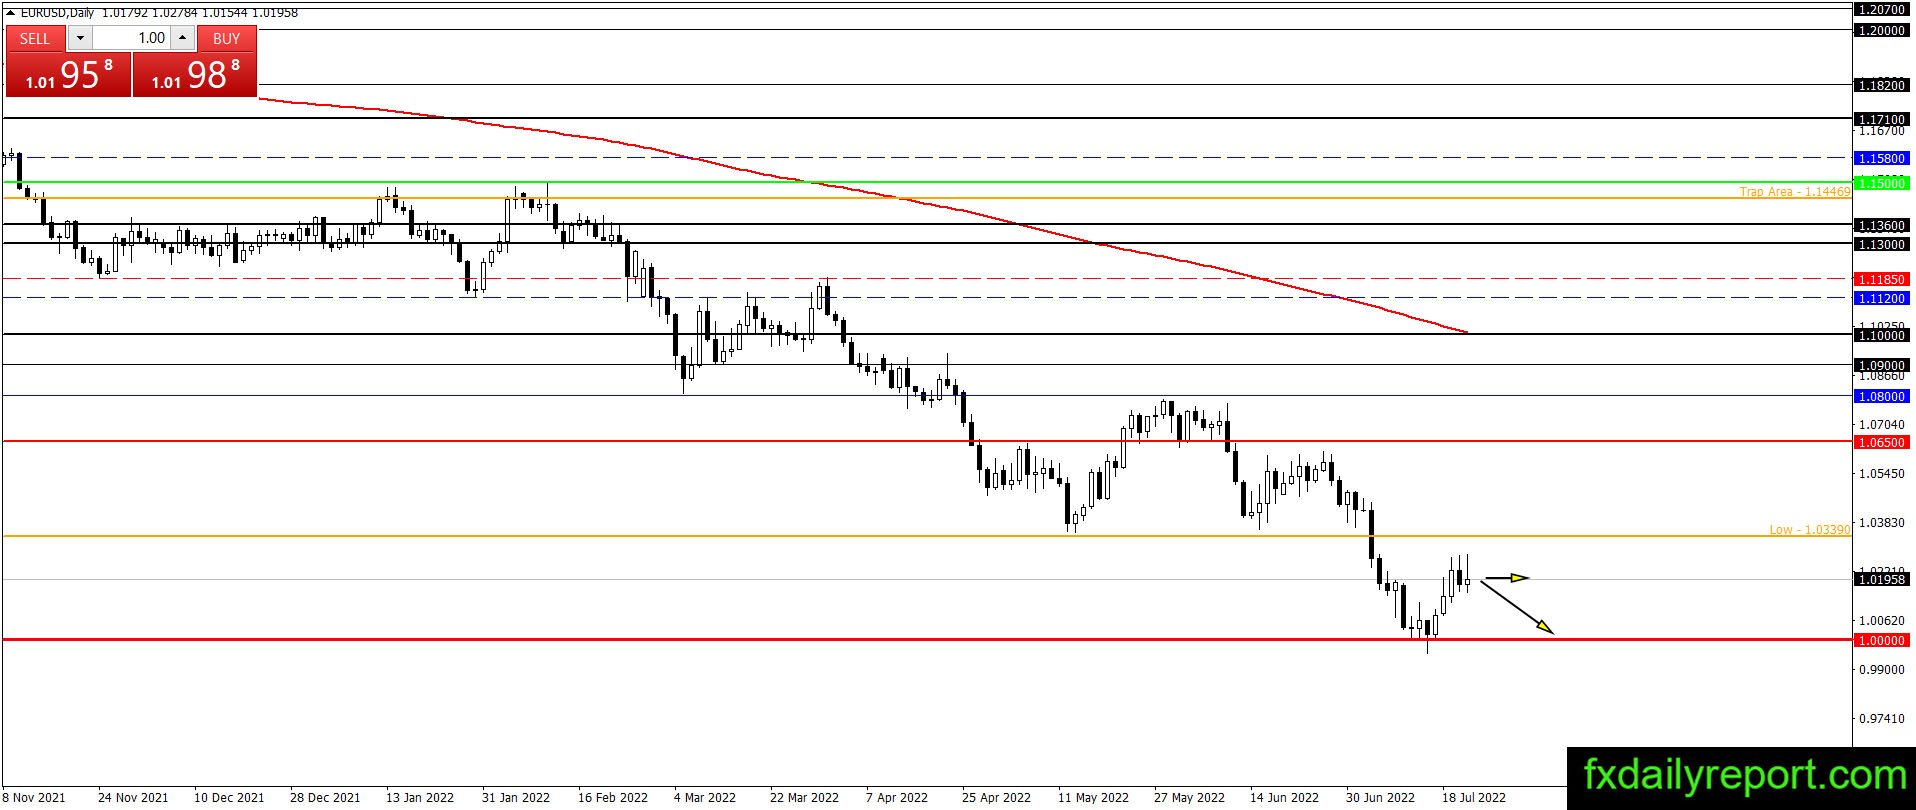Click the blue 1.08000 price label
Screen dimensions: 1916x810
(x=1881, y=397)
